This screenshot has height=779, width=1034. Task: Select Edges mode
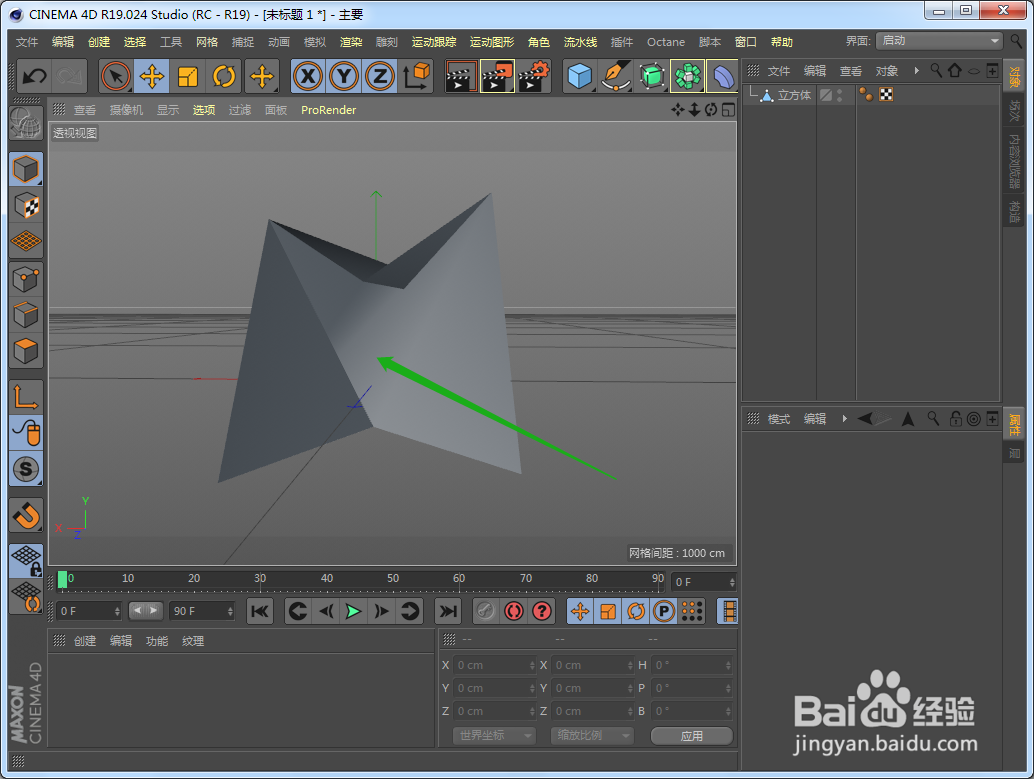coord(26,315)
